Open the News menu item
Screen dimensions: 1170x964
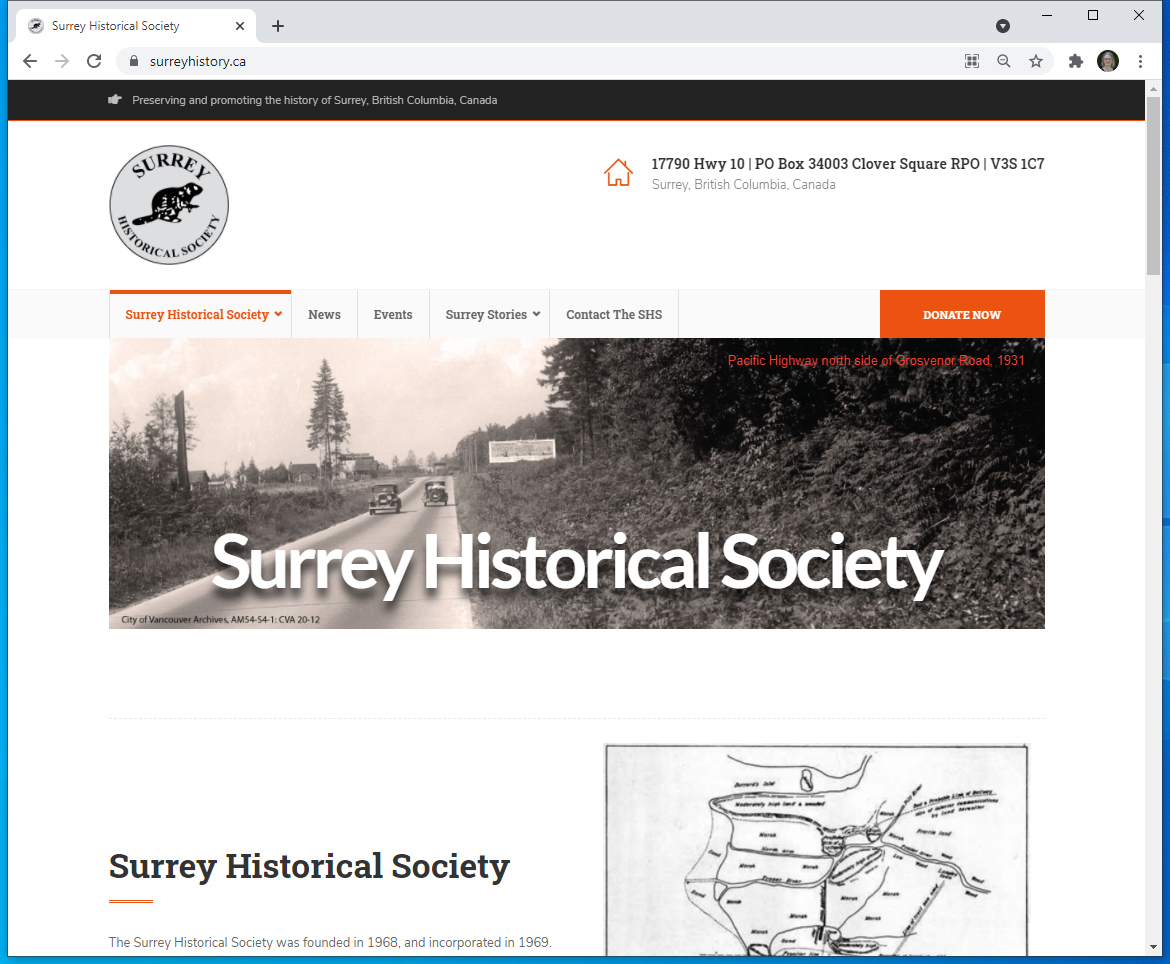pos(324,314)
